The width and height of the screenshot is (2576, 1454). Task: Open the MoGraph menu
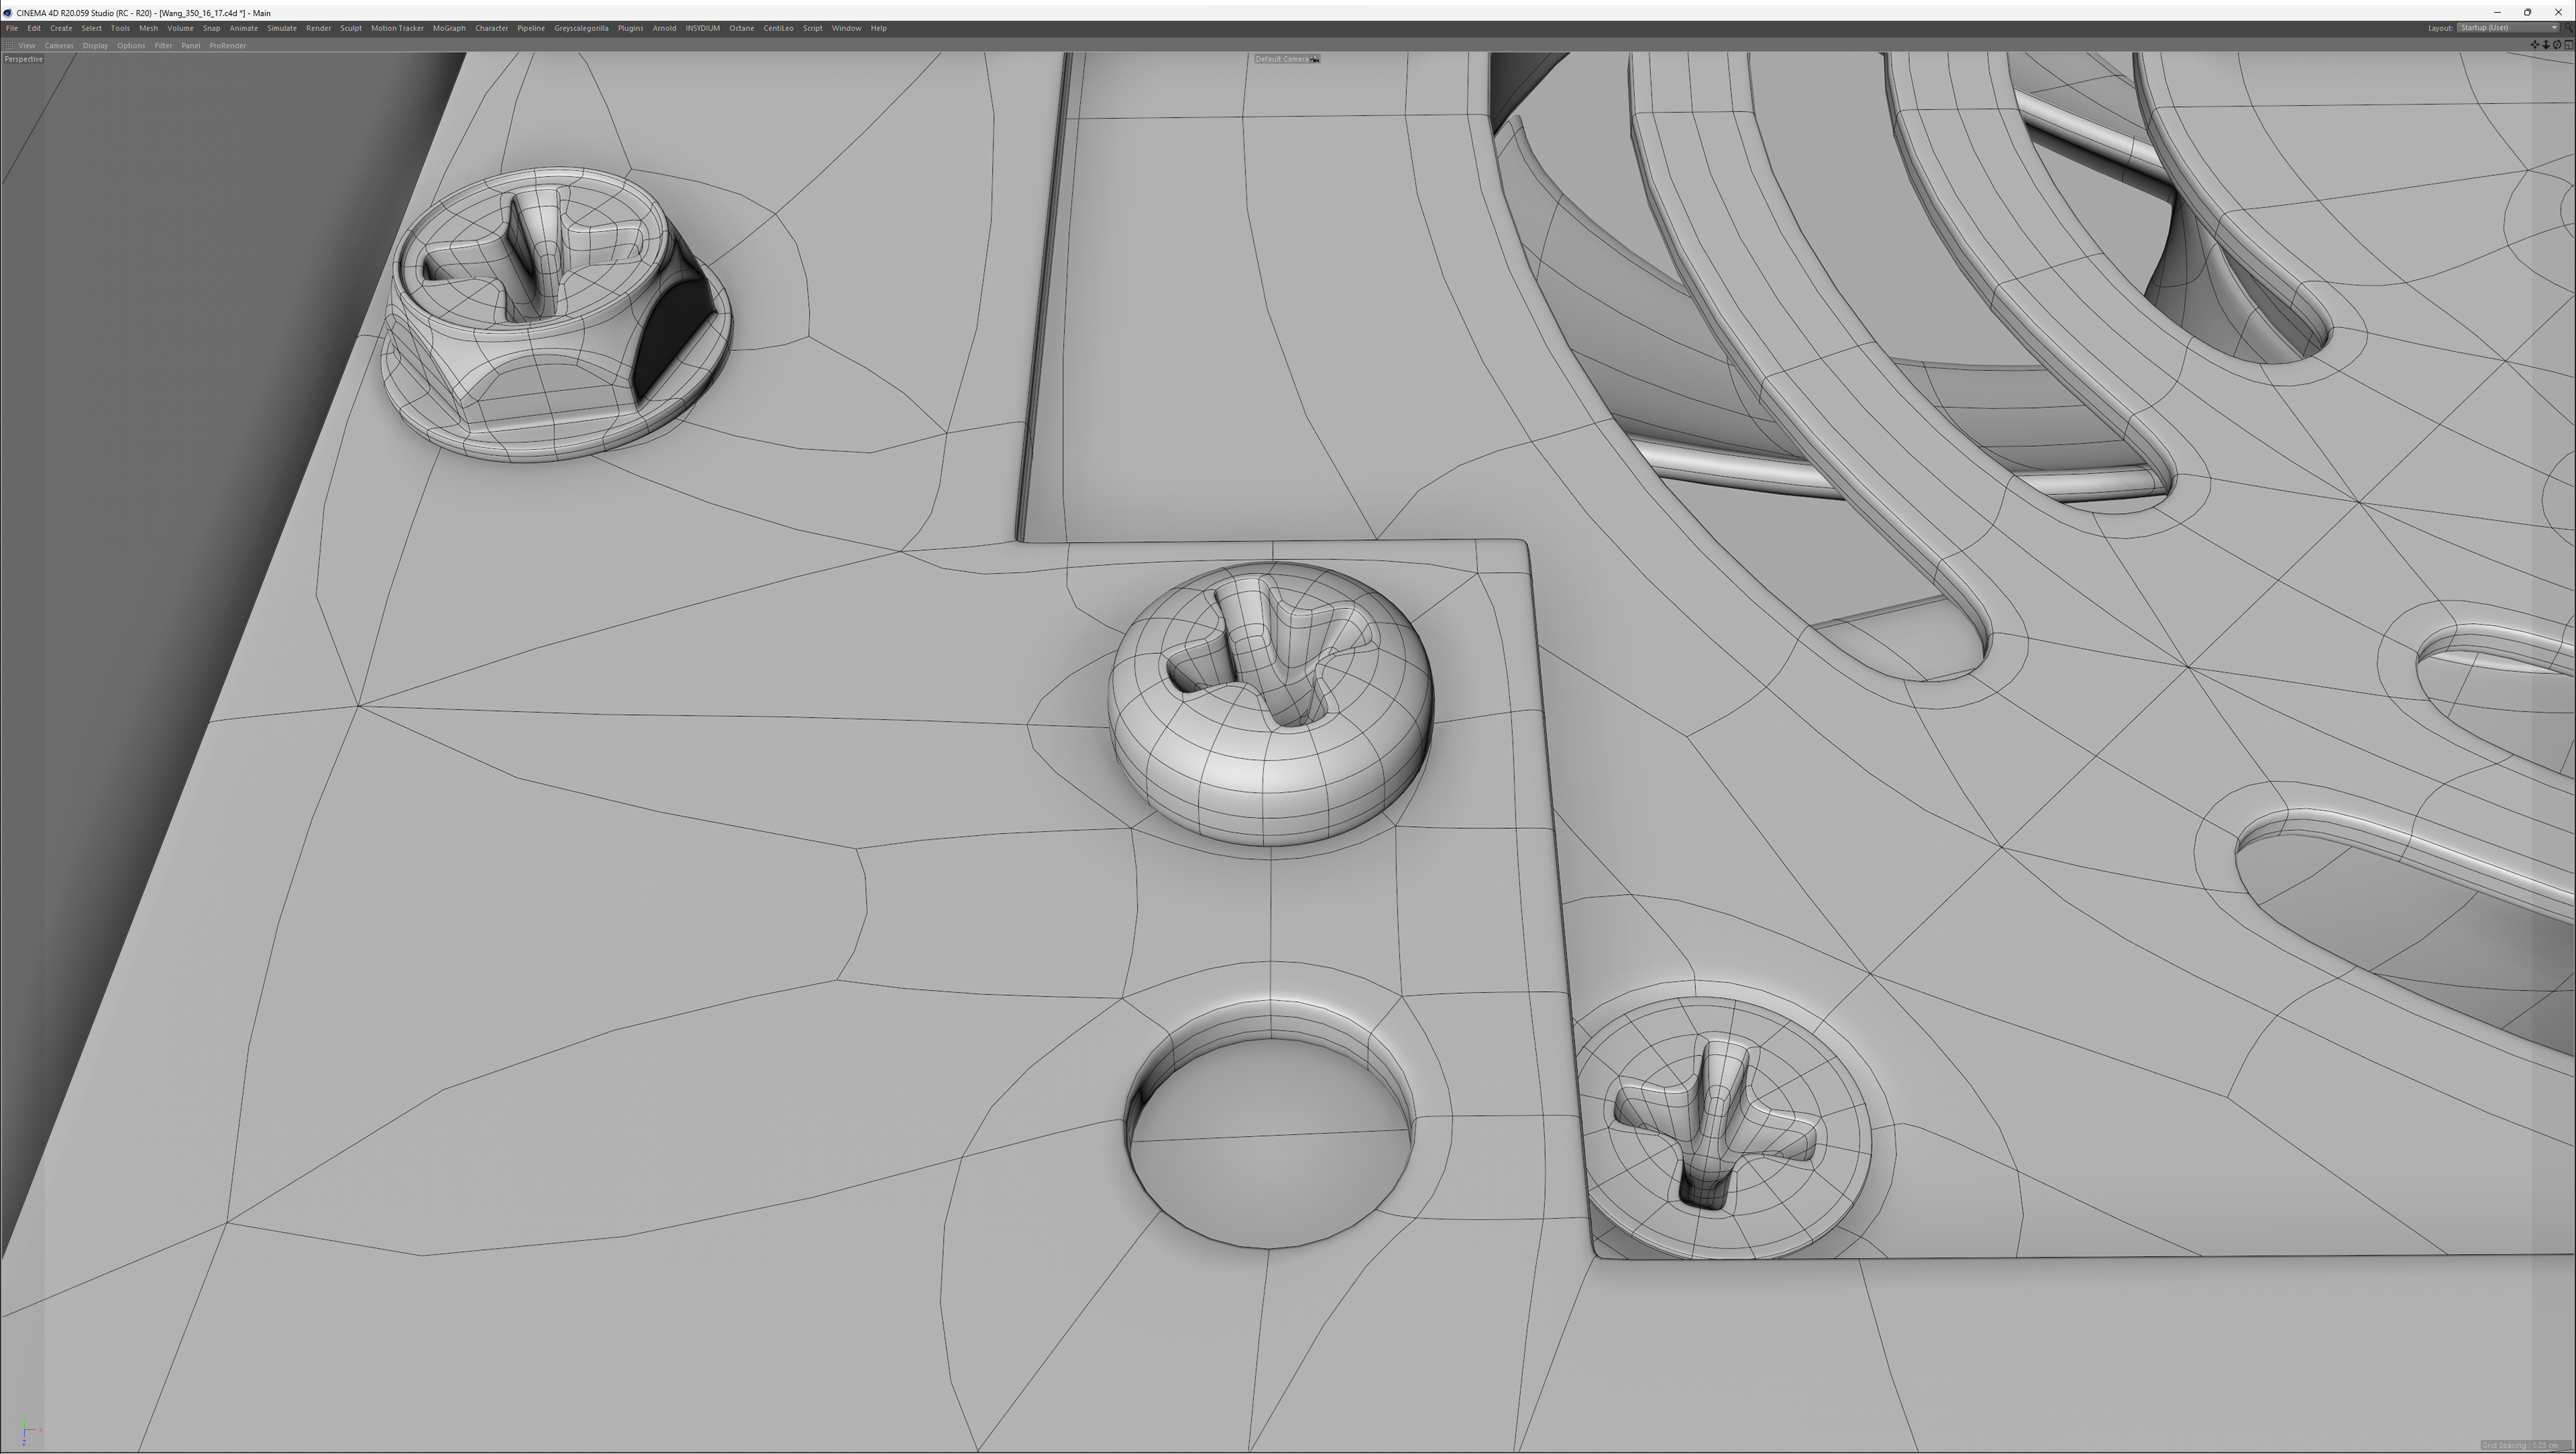click(449, 28)
